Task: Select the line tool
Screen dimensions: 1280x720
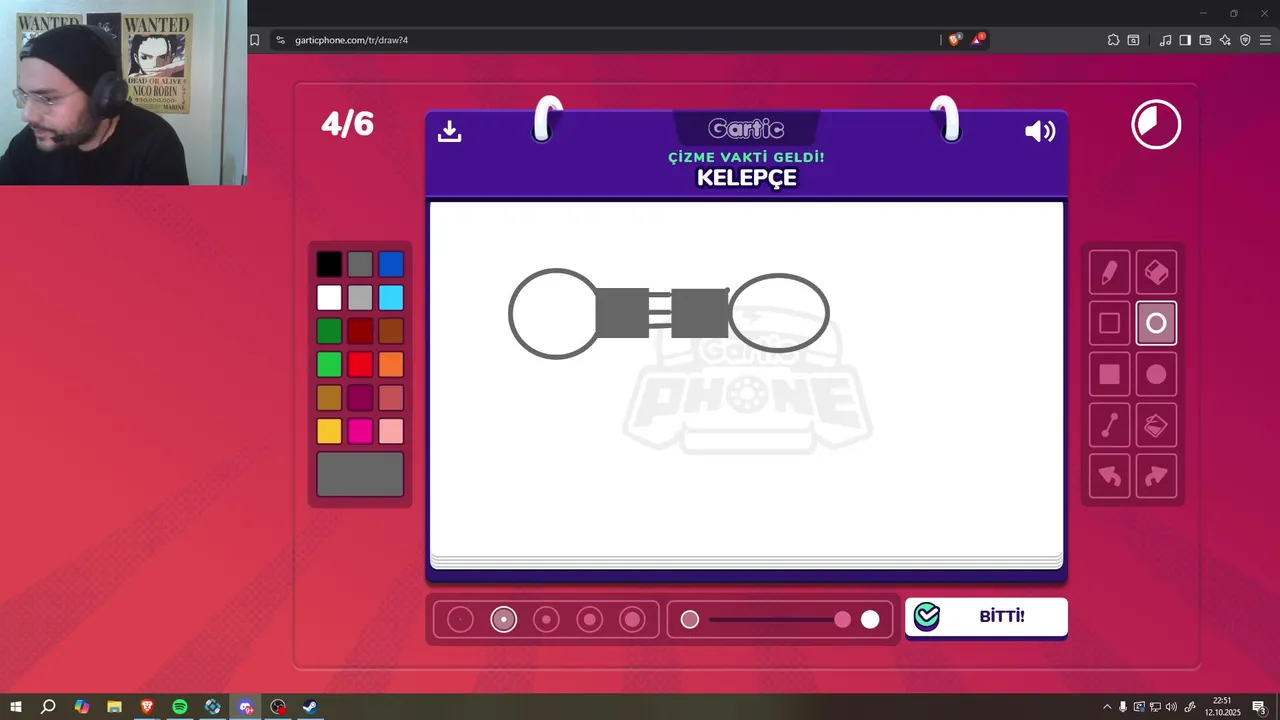Action: point(1109,425)
